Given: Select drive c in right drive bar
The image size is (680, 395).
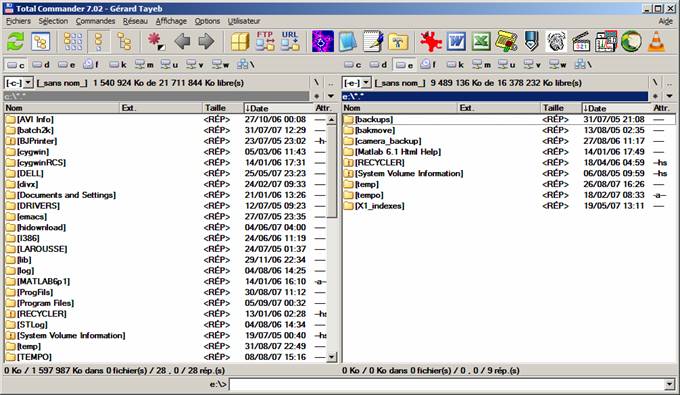Looking at the screenshot, I should [x=353, y=65].
